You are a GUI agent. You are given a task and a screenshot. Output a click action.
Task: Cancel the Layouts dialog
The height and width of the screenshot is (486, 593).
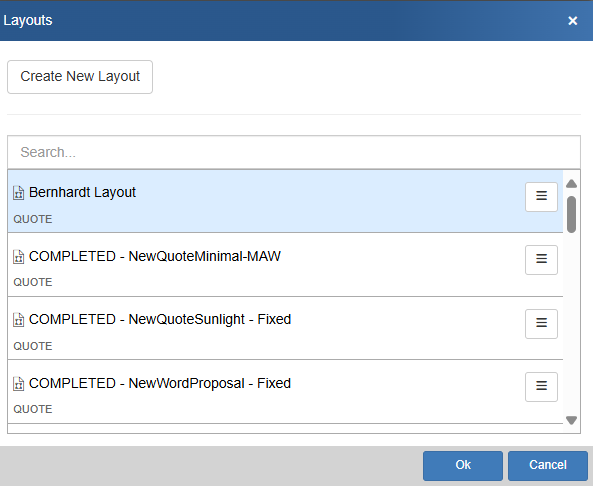click(548, 465)
